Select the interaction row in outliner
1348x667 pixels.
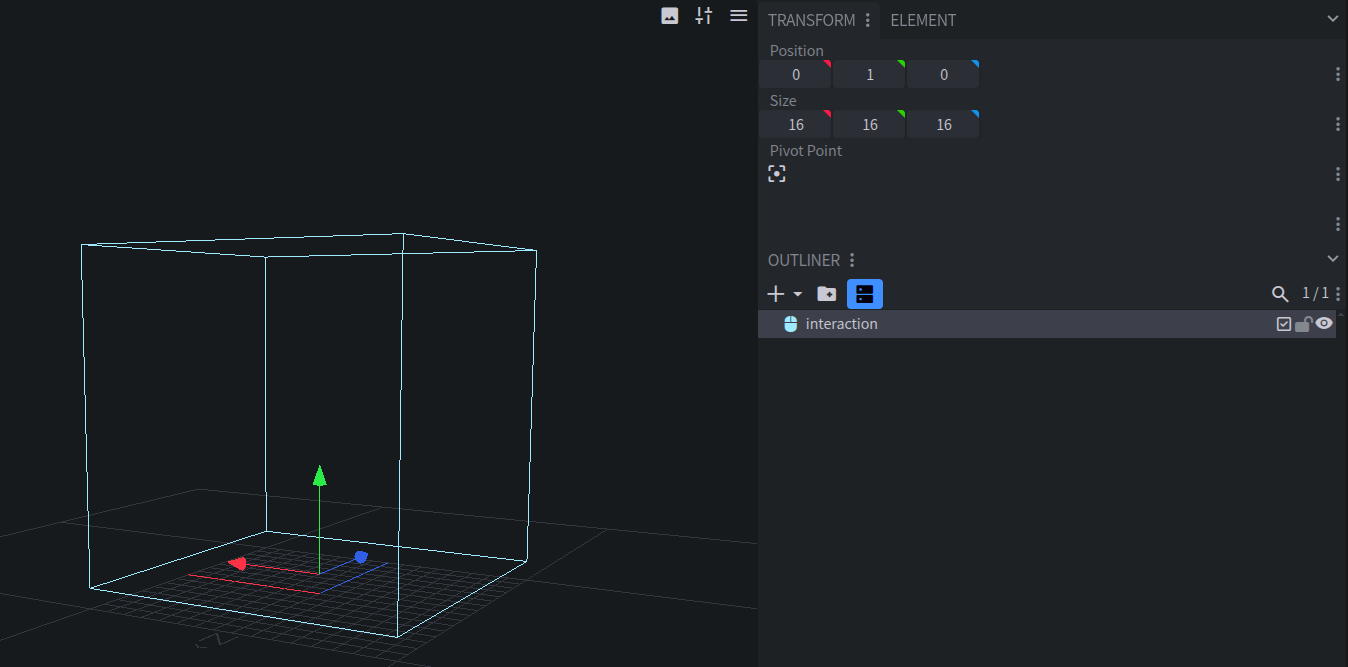pyautogui.click(x=1047, y=324)
